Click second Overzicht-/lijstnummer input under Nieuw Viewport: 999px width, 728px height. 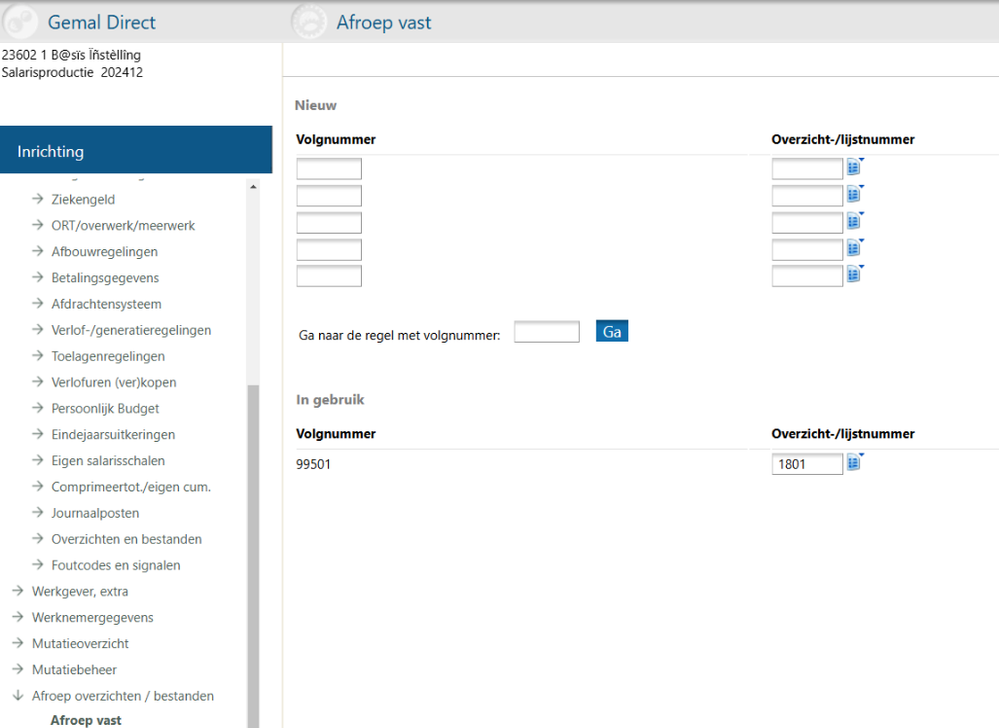point(807,196)
